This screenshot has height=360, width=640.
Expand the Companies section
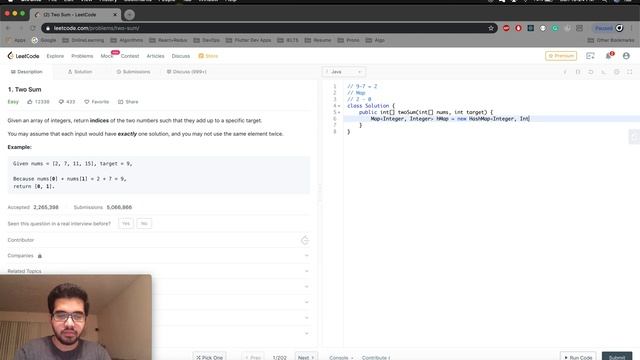[x=158, y=256]
